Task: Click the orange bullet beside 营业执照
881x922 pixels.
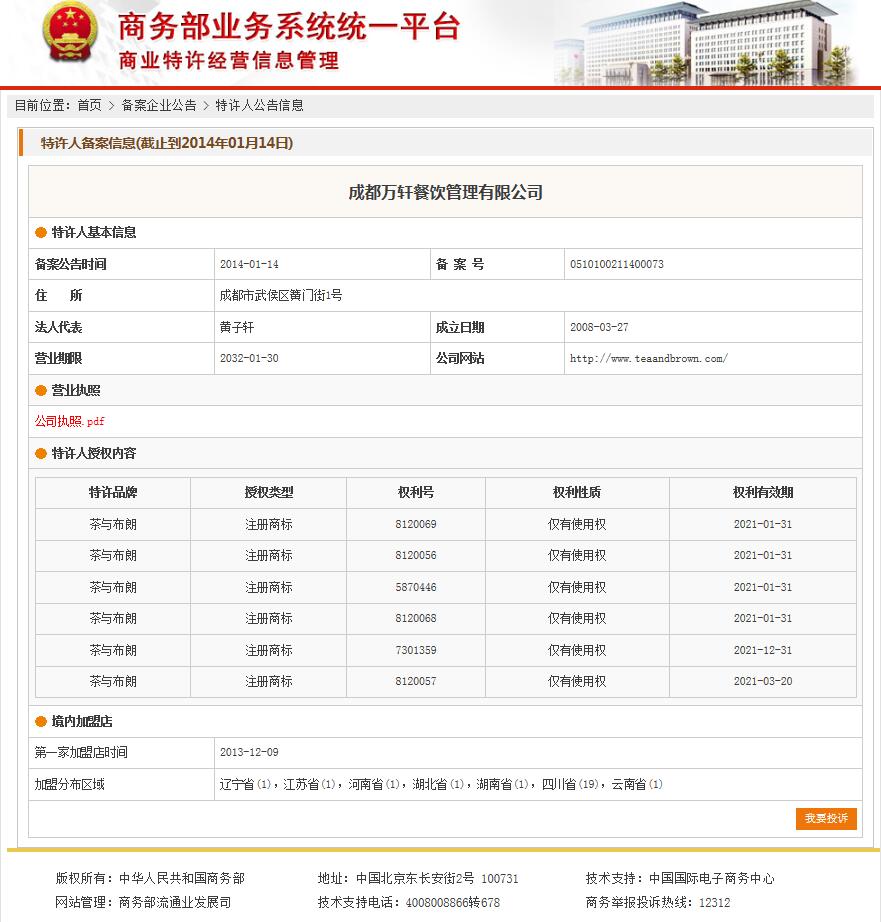Action: pos(41,391)
